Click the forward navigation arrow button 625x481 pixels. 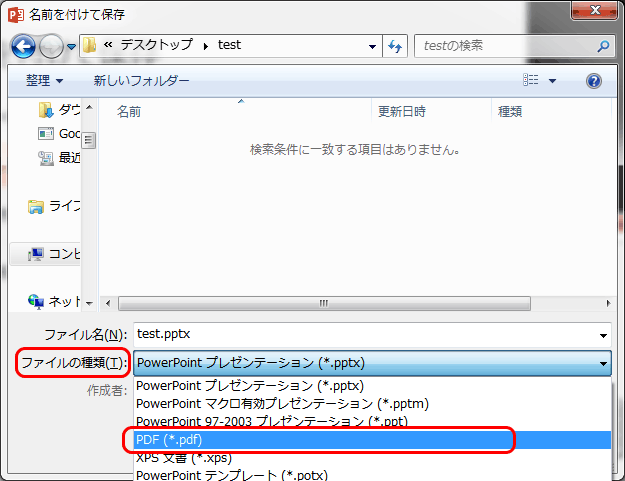click(x=51, y=46)
